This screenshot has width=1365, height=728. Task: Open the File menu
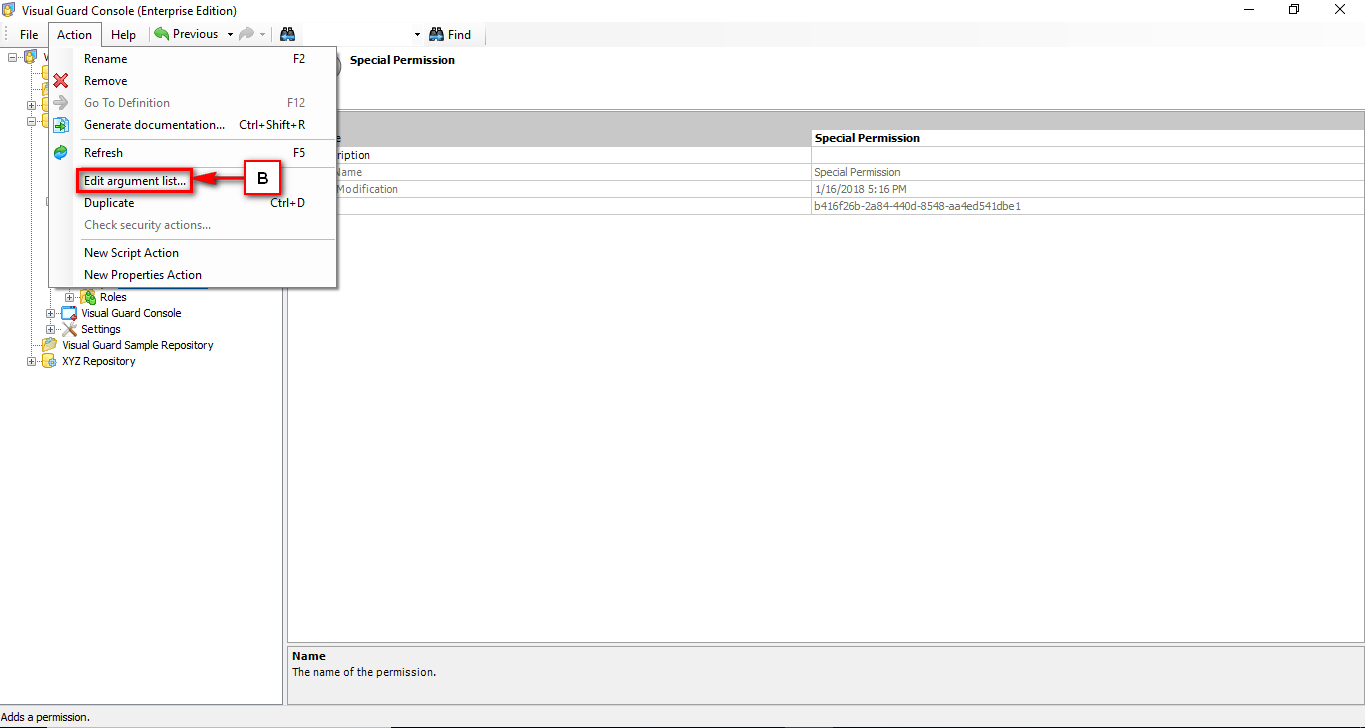point(29,34)
